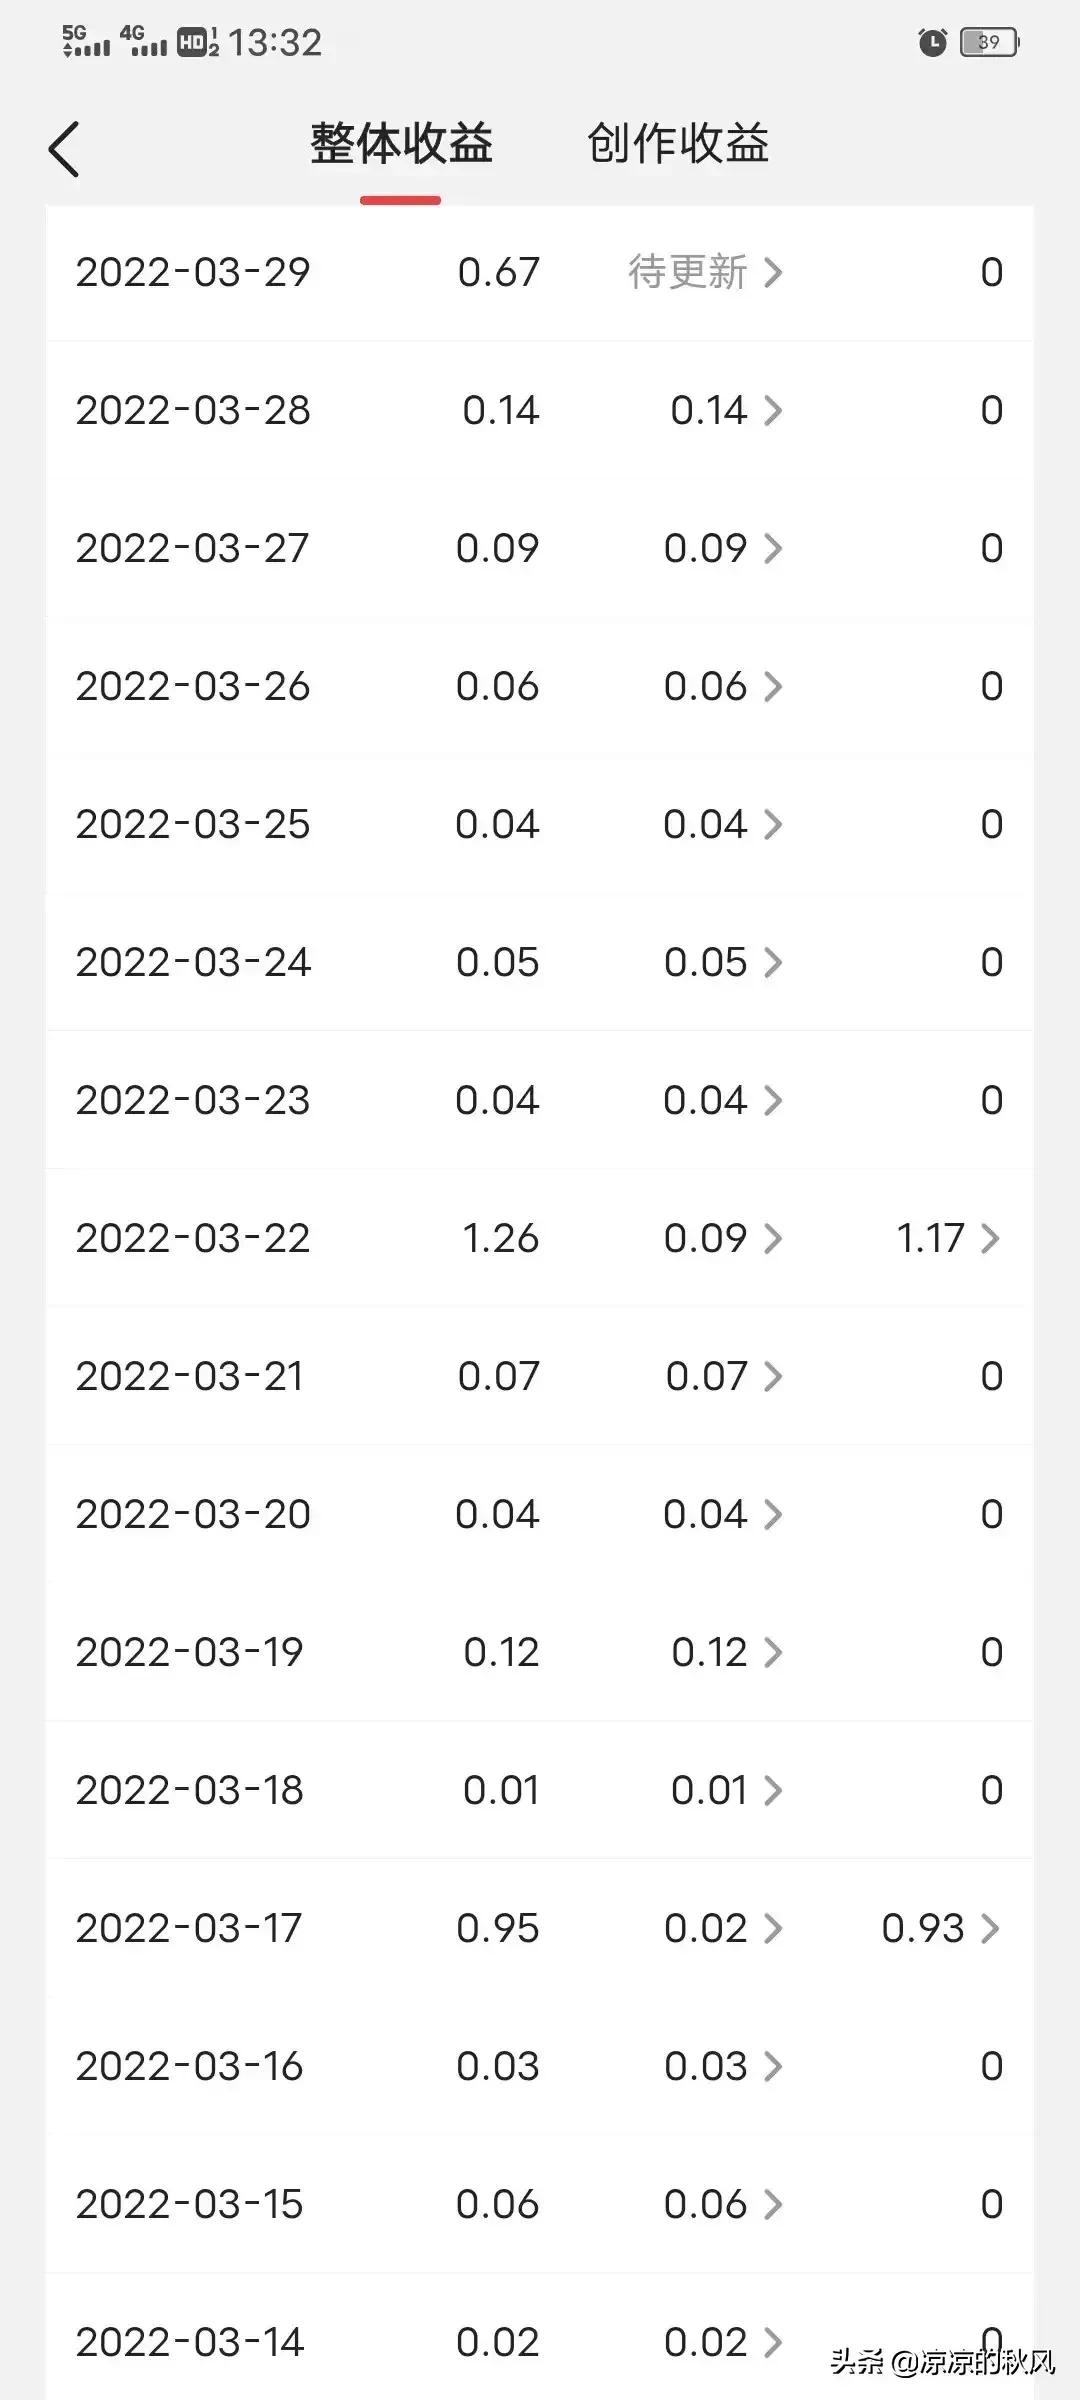Image resolution: width=1080 pixels, height=2400 pixels.
Task: Open 0.06 earnings detail for 2022-03-15
Action: tap(722, 2204)
